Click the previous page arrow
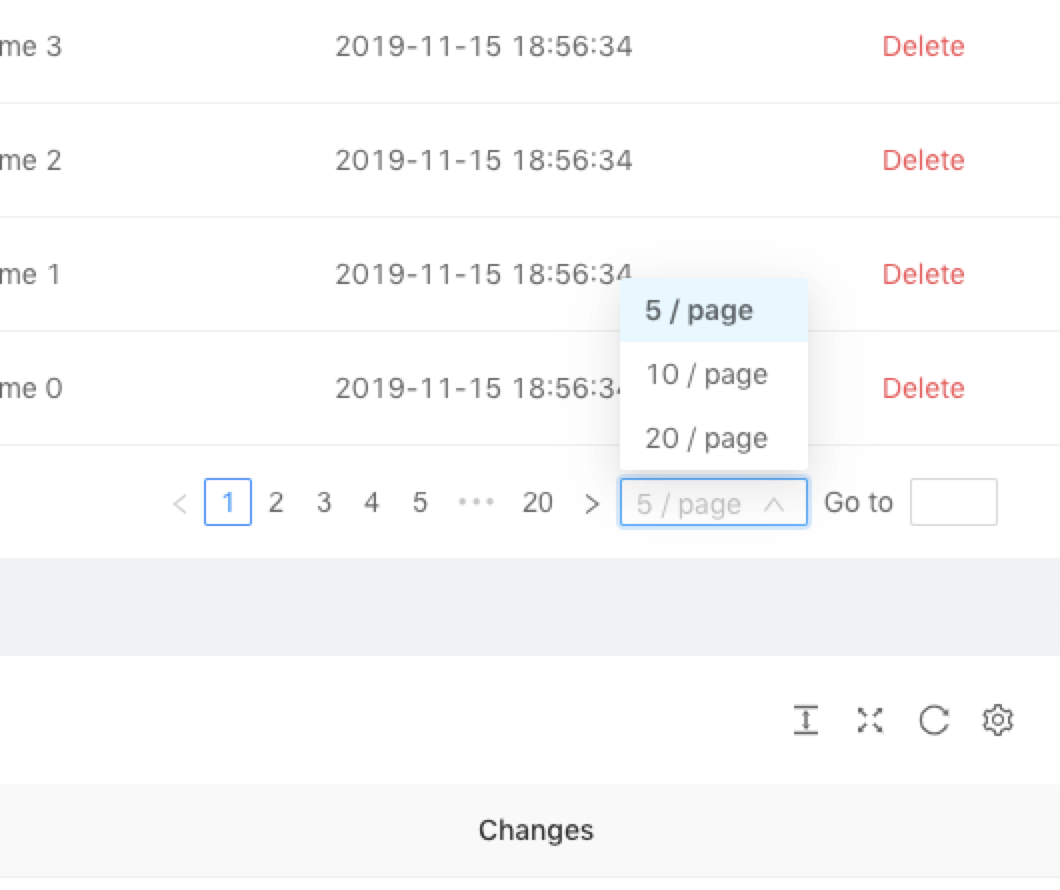The height and width of the screenshot is (890, 1060). 180,503
